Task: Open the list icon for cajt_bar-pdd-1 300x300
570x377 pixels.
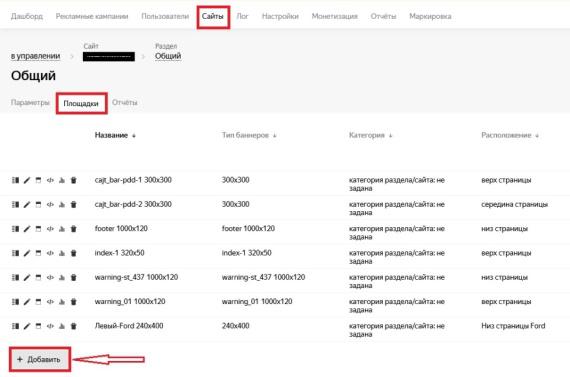Action: 15,180
